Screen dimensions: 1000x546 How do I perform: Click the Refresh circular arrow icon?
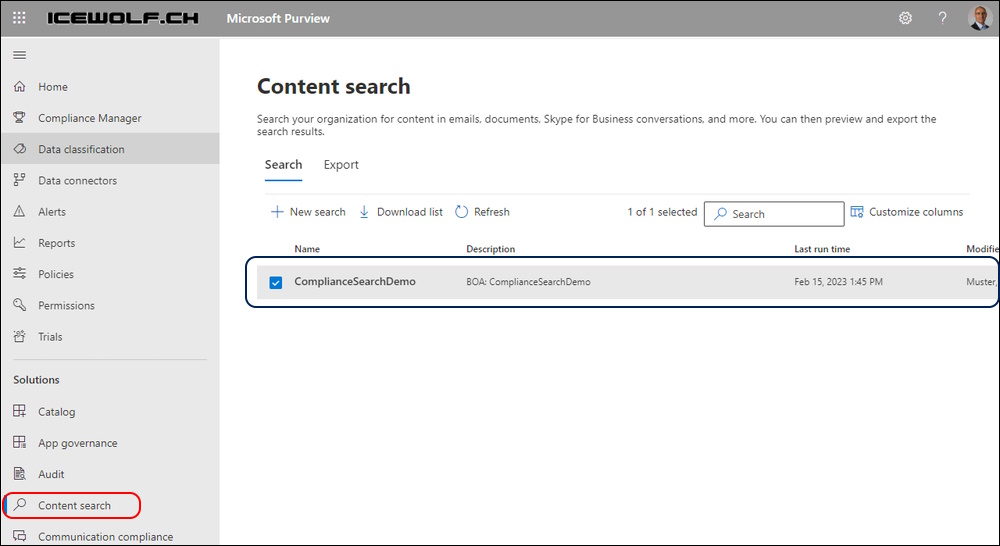[x=461, y=212]
